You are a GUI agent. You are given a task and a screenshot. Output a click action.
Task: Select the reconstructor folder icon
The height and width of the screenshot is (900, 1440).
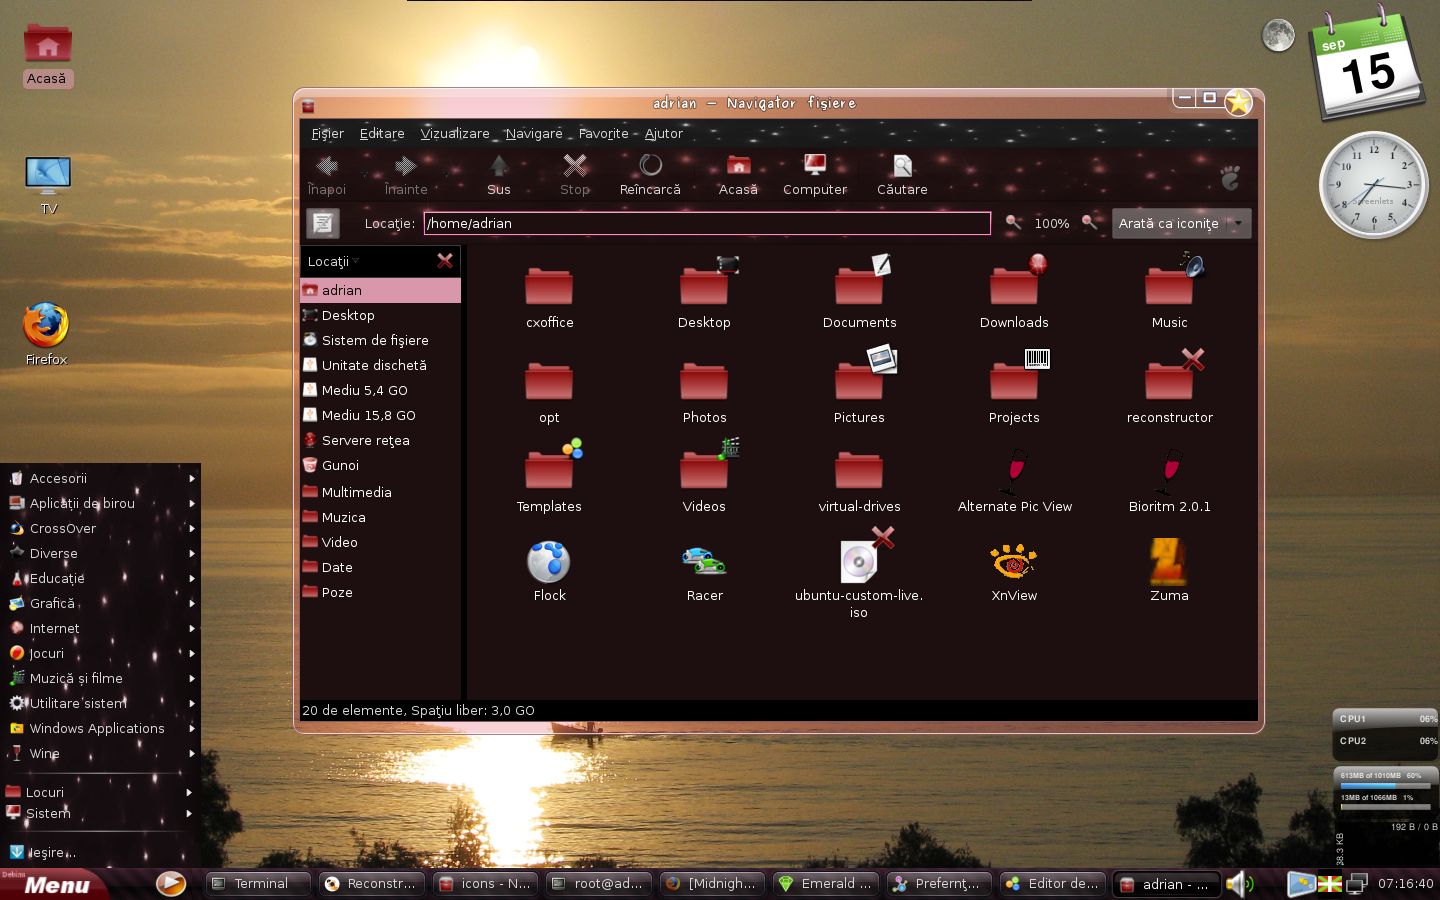tap(1172, 374)
